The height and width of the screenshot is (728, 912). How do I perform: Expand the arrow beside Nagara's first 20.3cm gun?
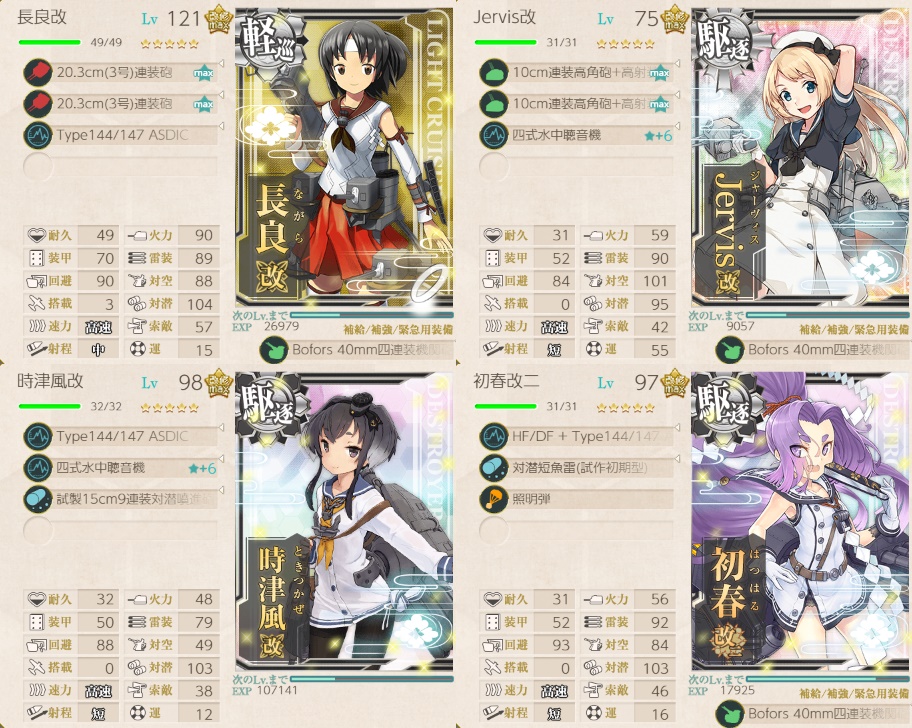click(x=221, y=63)
